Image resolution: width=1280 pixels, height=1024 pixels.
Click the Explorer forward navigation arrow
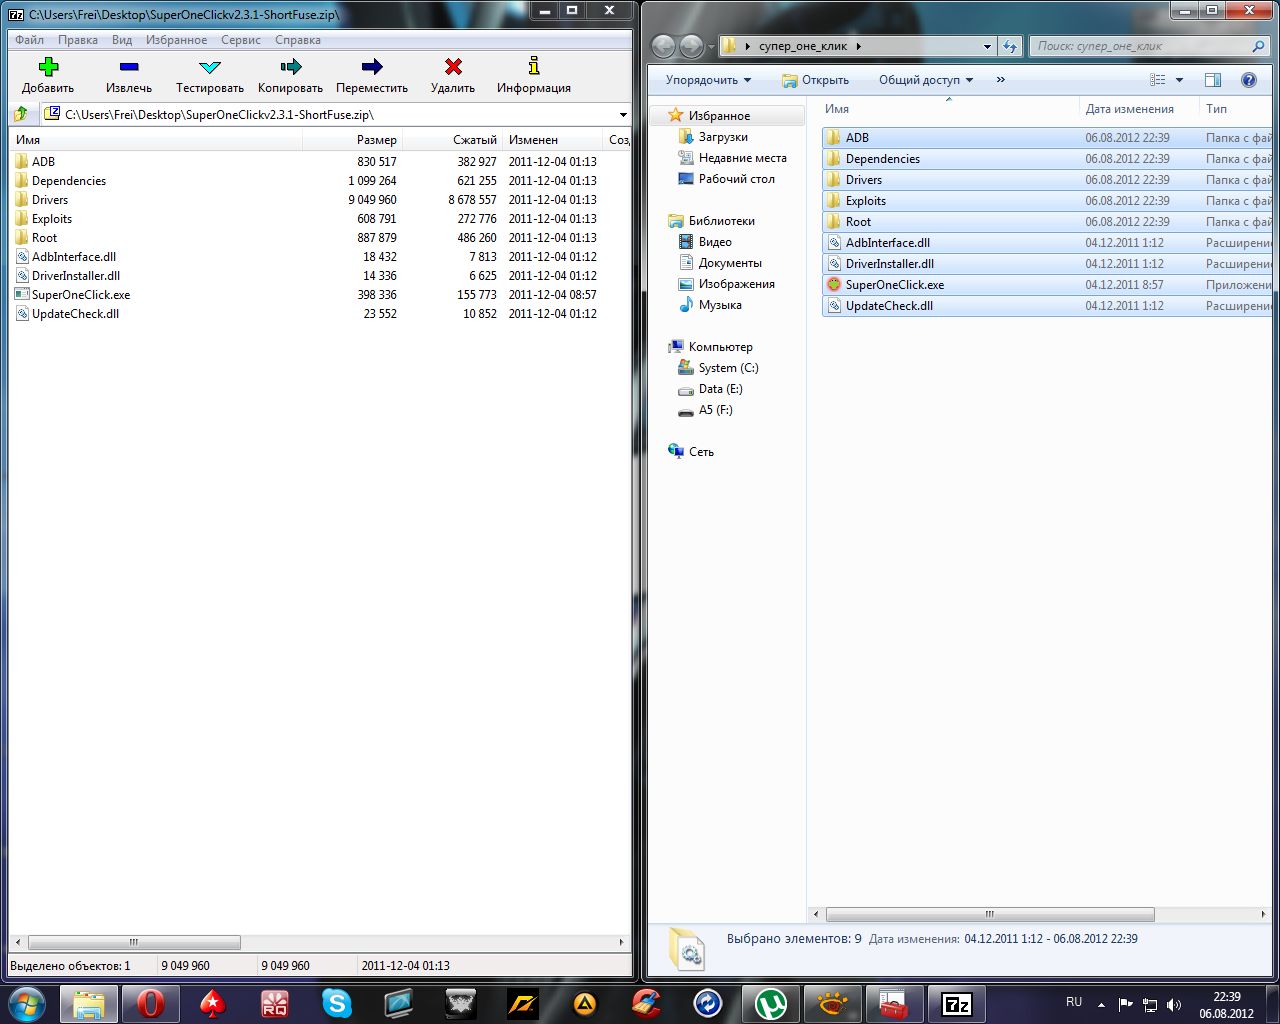pyautogui.click(x=691, y=46)
